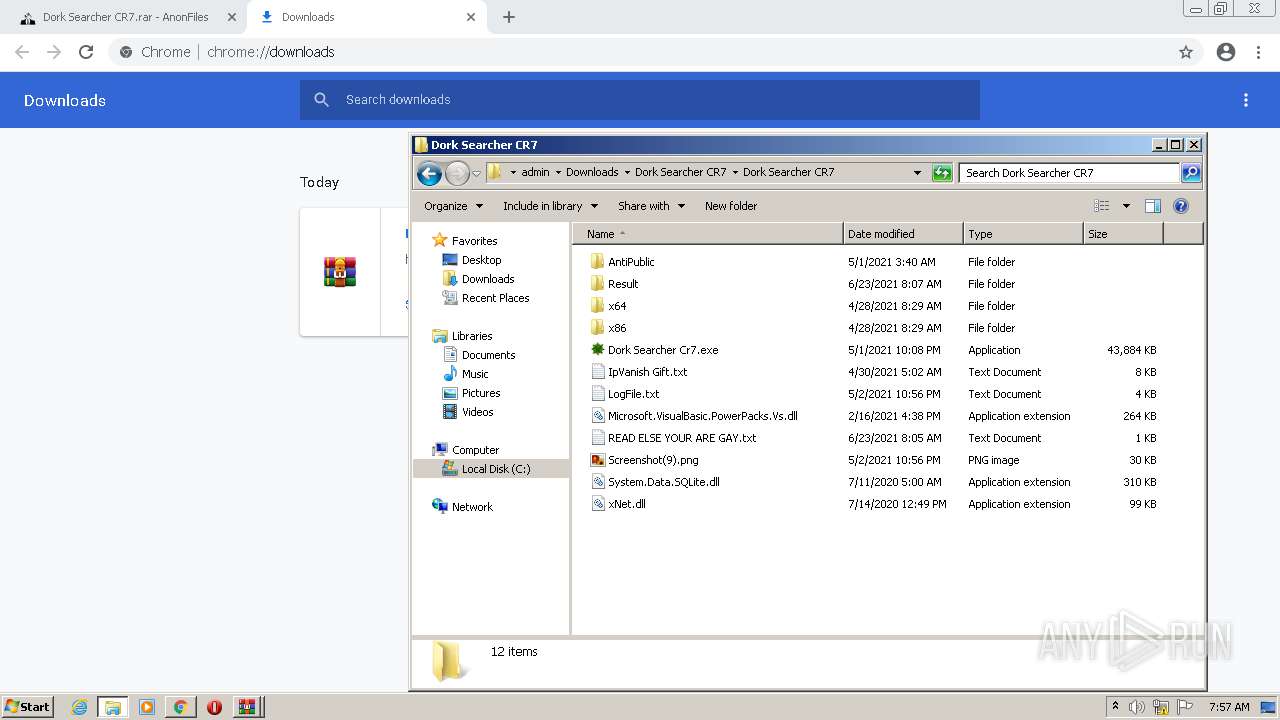The width and height of the screenshot is (1280, 720).
Task: Switch to the Dork Searcher CR7.rar AnonFiles tab
Action: click(126, 17)
